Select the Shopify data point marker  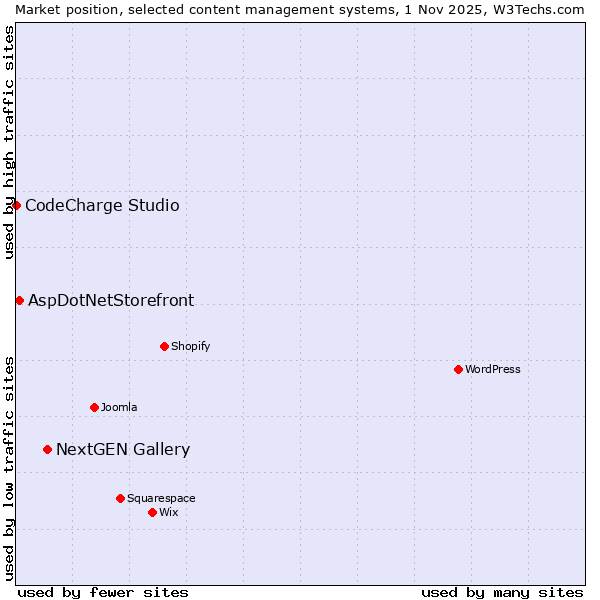click(x=164, y=346)
